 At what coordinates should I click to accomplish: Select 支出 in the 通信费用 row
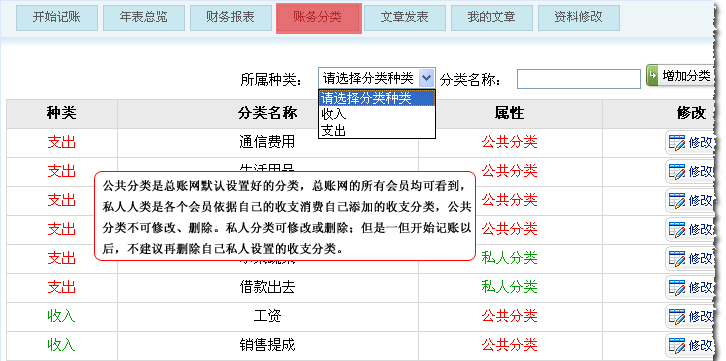coord(62,143)
